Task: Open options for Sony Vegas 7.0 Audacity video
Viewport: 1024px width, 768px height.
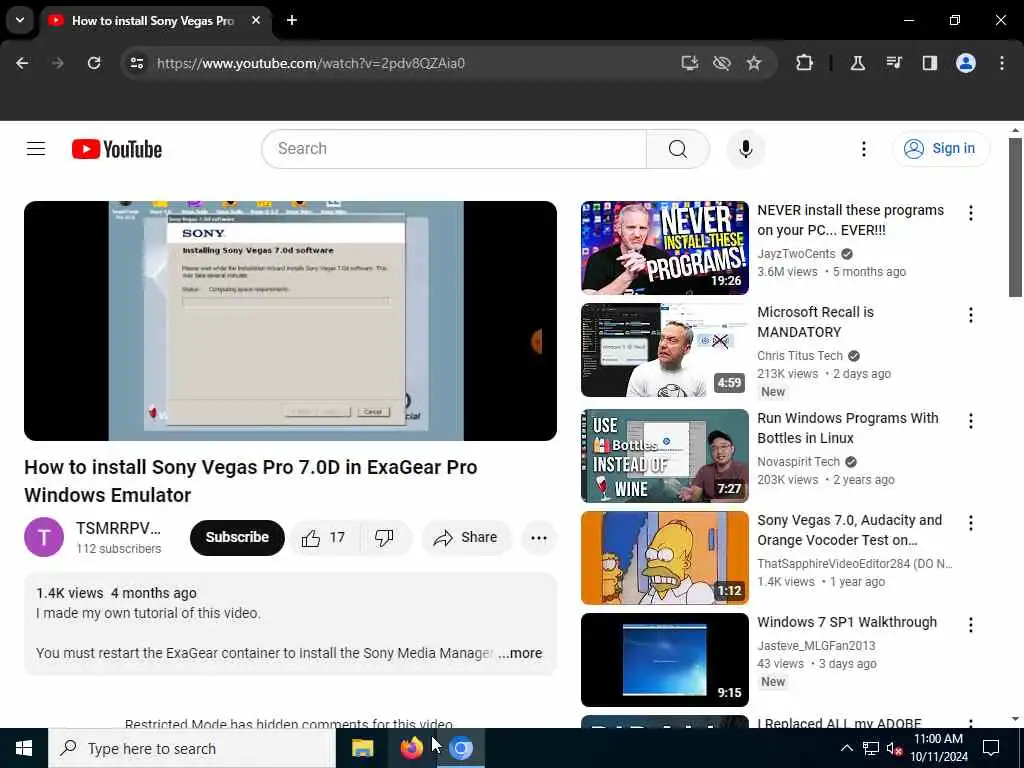Action: tap(970, 523)
